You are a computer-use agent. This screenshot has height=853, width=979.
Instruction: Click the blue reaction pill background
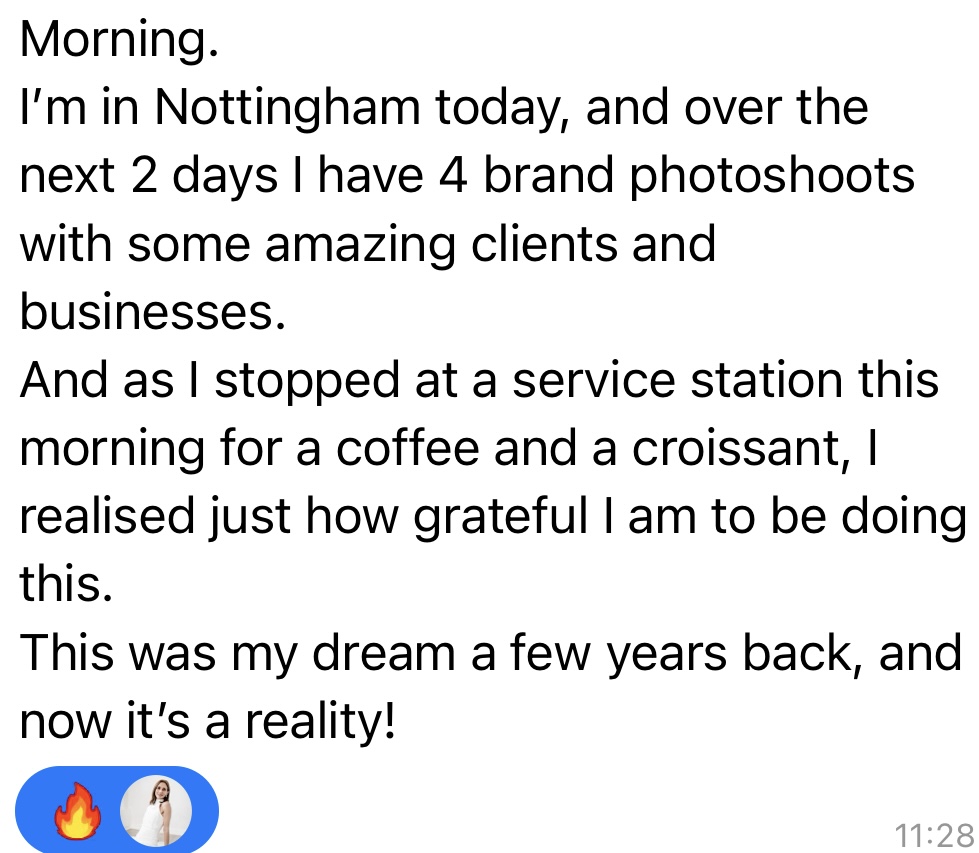[x=118, y=809]
